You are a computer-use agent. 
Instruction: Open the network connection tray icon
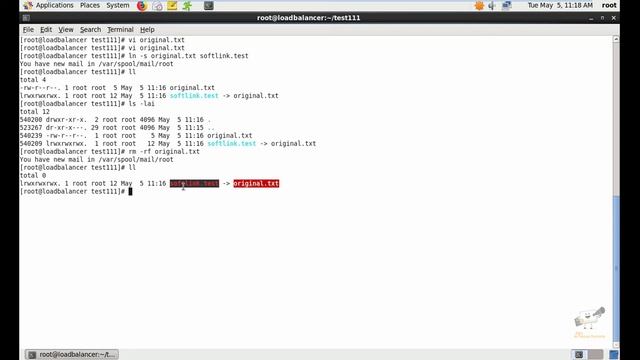click(x=507, y=6)
